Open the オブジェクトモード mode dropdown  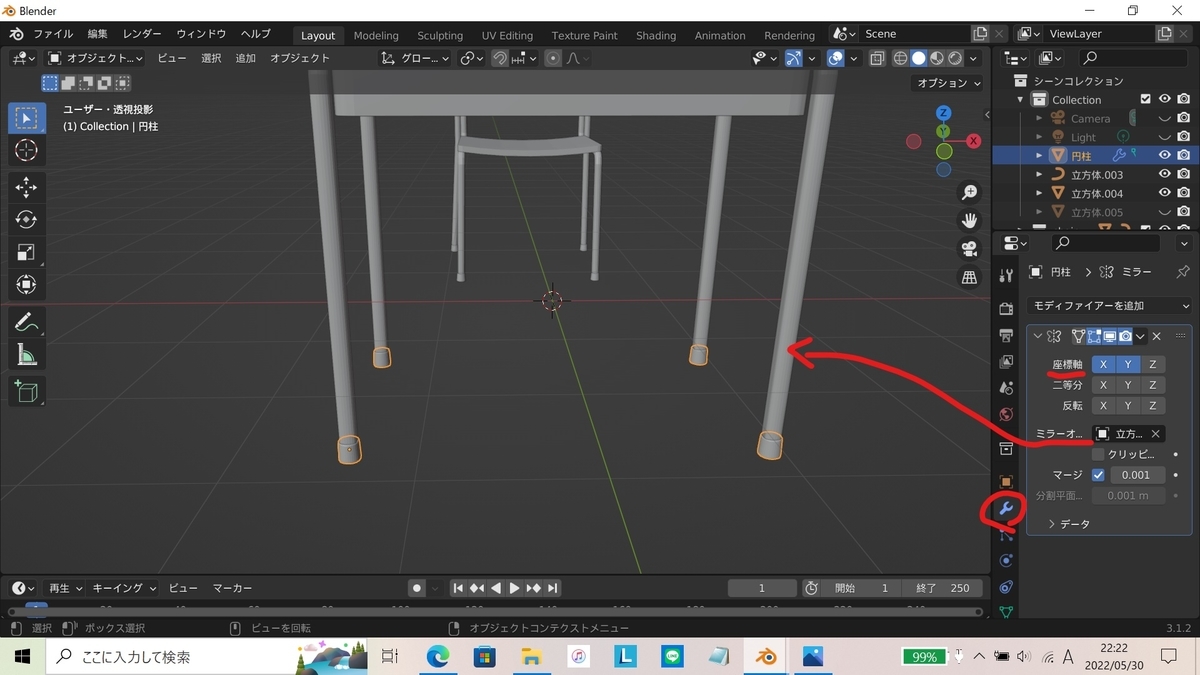coord(95,59)
